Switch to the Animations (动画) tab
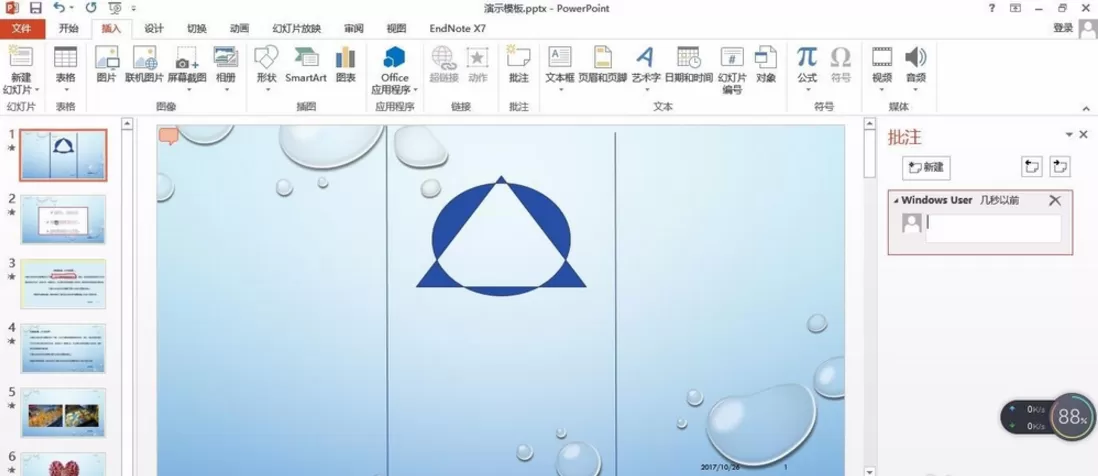Image resolution: width=1098 pixels, height=476 pixels. (x=239, y=29)
